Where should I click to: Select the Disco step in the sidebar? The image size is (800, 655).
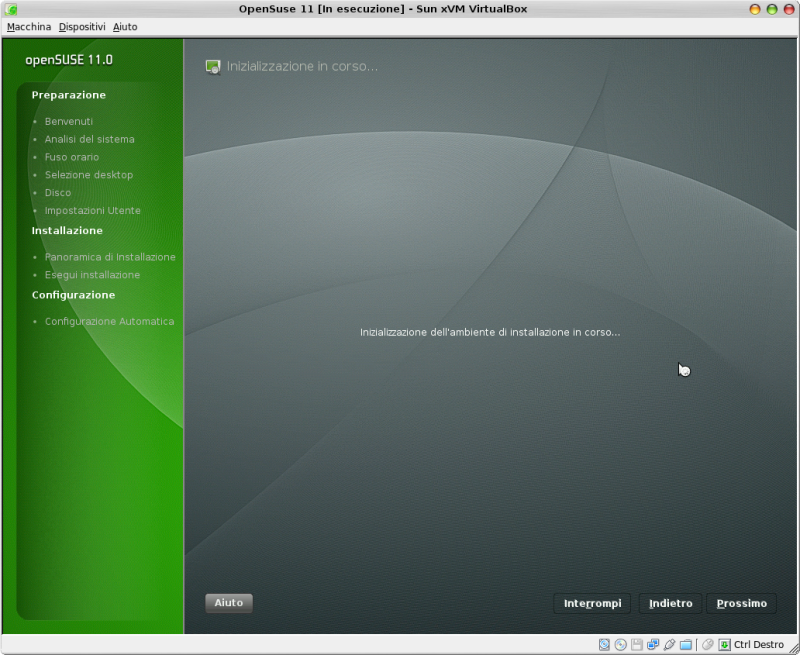(x=58, y=193)
